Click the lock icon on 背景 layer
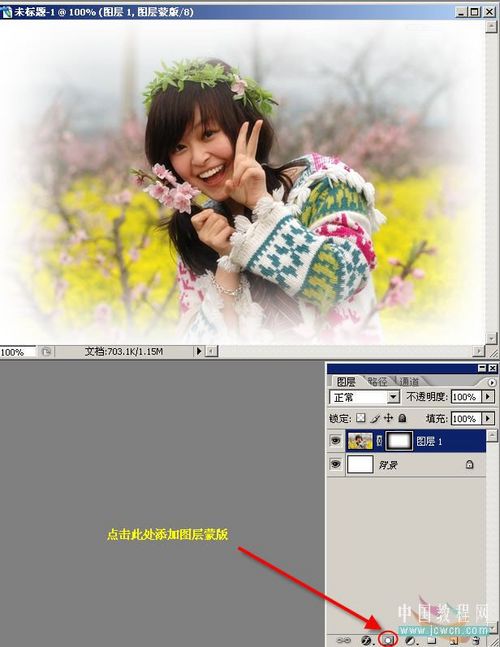 coord(469,465)
